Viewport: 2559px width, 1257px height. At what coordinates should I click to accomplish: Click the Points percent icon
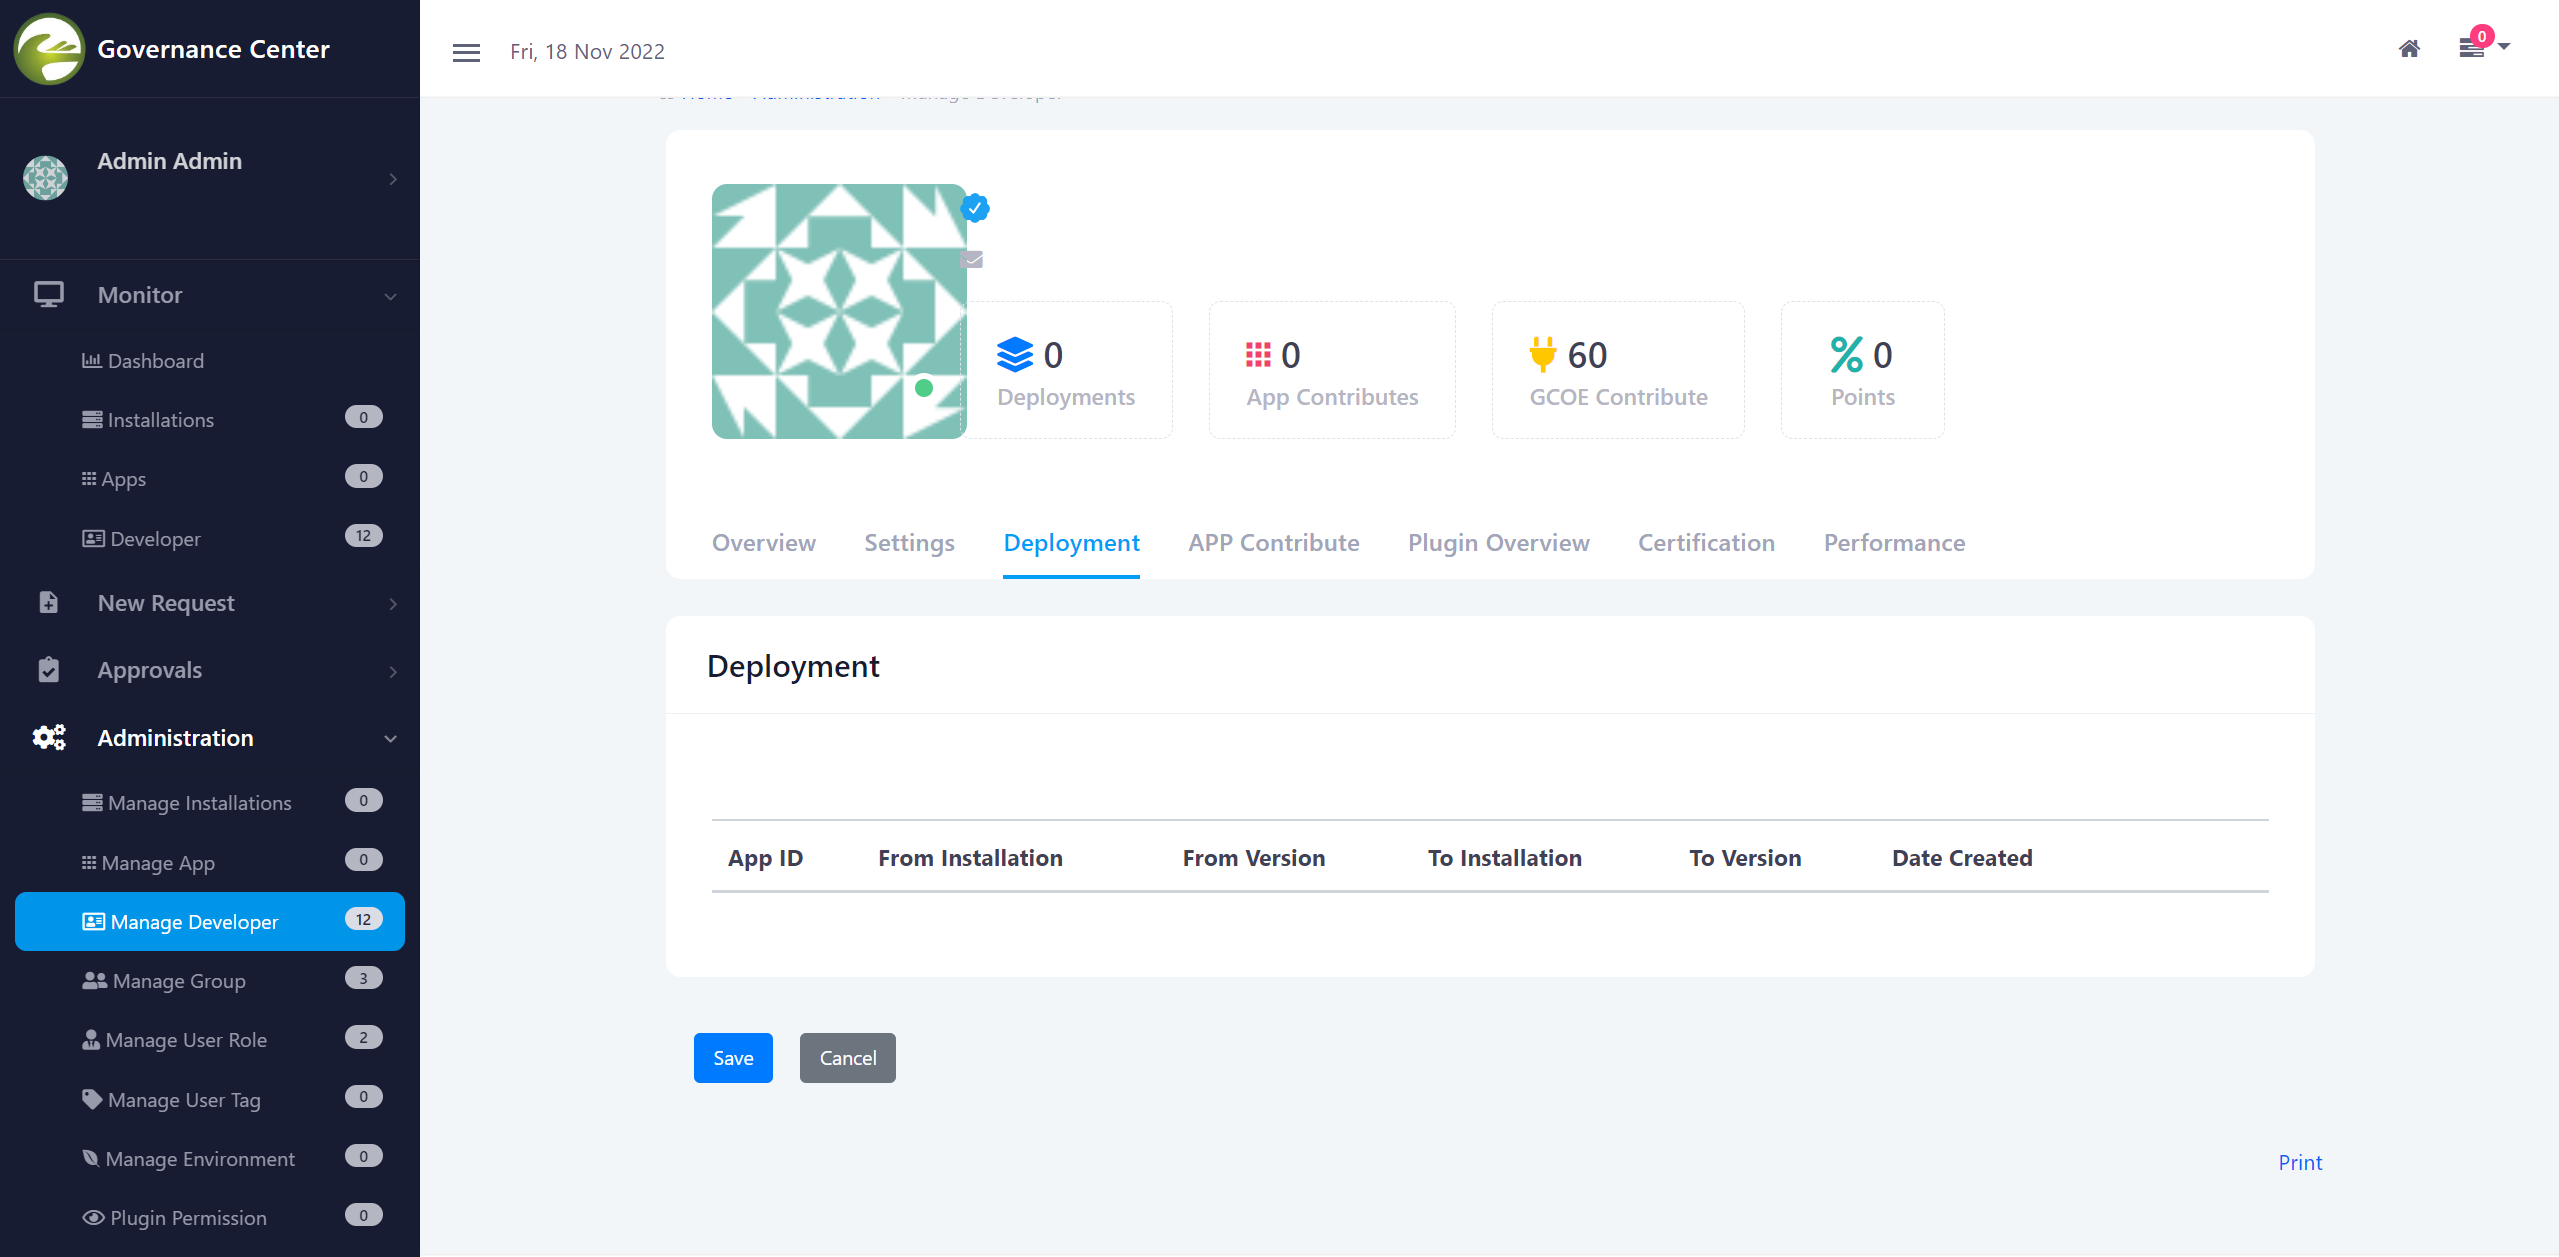pyautogui.click(x=1846, y=355)
